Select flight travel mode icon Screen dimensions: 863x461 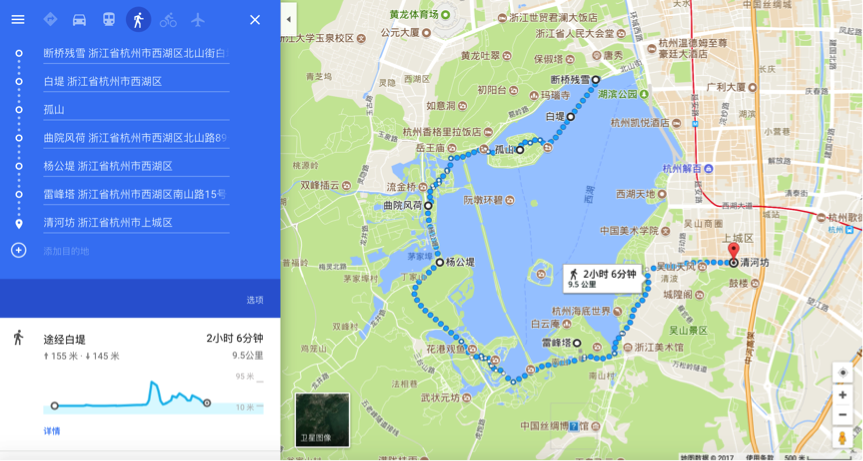[x=198, y=20]
